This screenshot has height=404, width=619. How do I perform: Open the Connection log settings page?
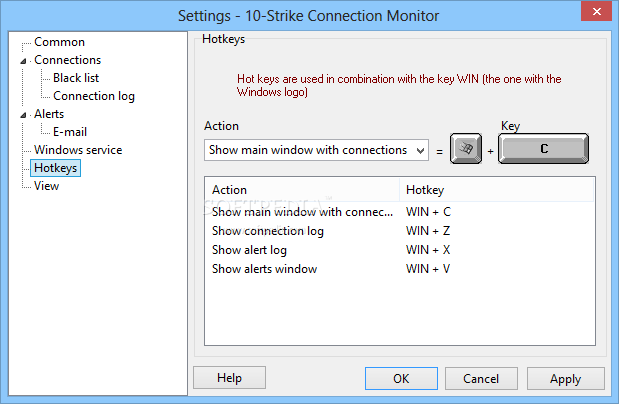click(94, 96)
